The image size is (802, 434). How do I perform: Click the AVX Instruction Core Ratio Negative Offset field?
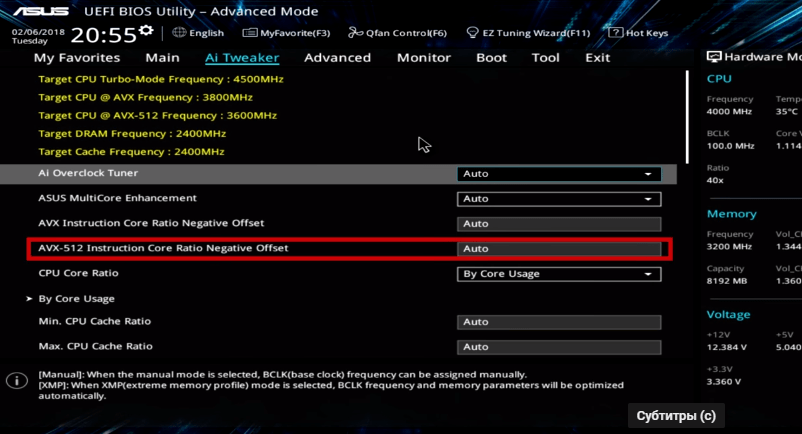click(x=558, y=224)
